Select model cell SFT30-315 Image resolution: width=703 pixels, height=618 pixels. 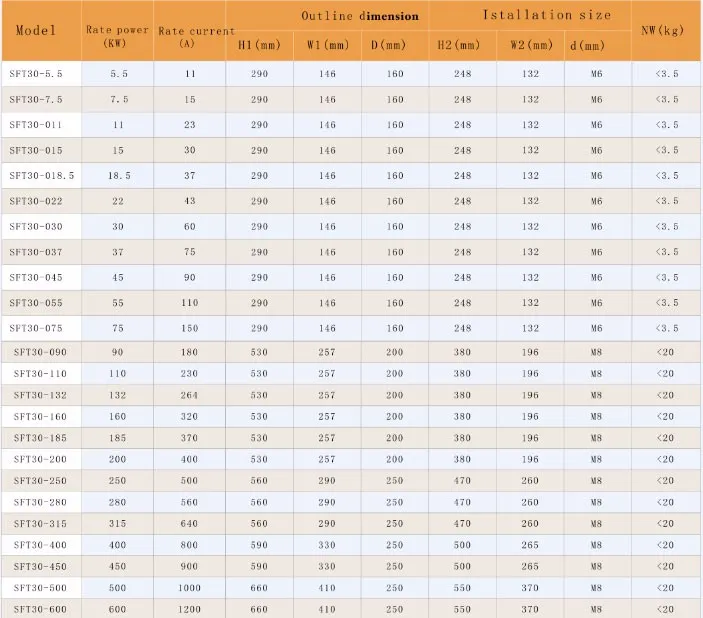click(40, 523)
